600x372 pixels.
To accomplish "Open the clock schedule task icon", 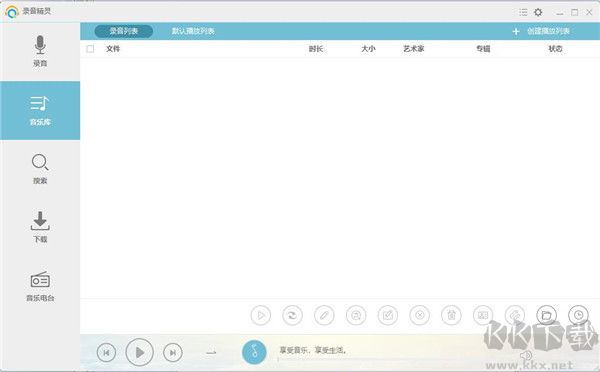I will pos(579,315).
